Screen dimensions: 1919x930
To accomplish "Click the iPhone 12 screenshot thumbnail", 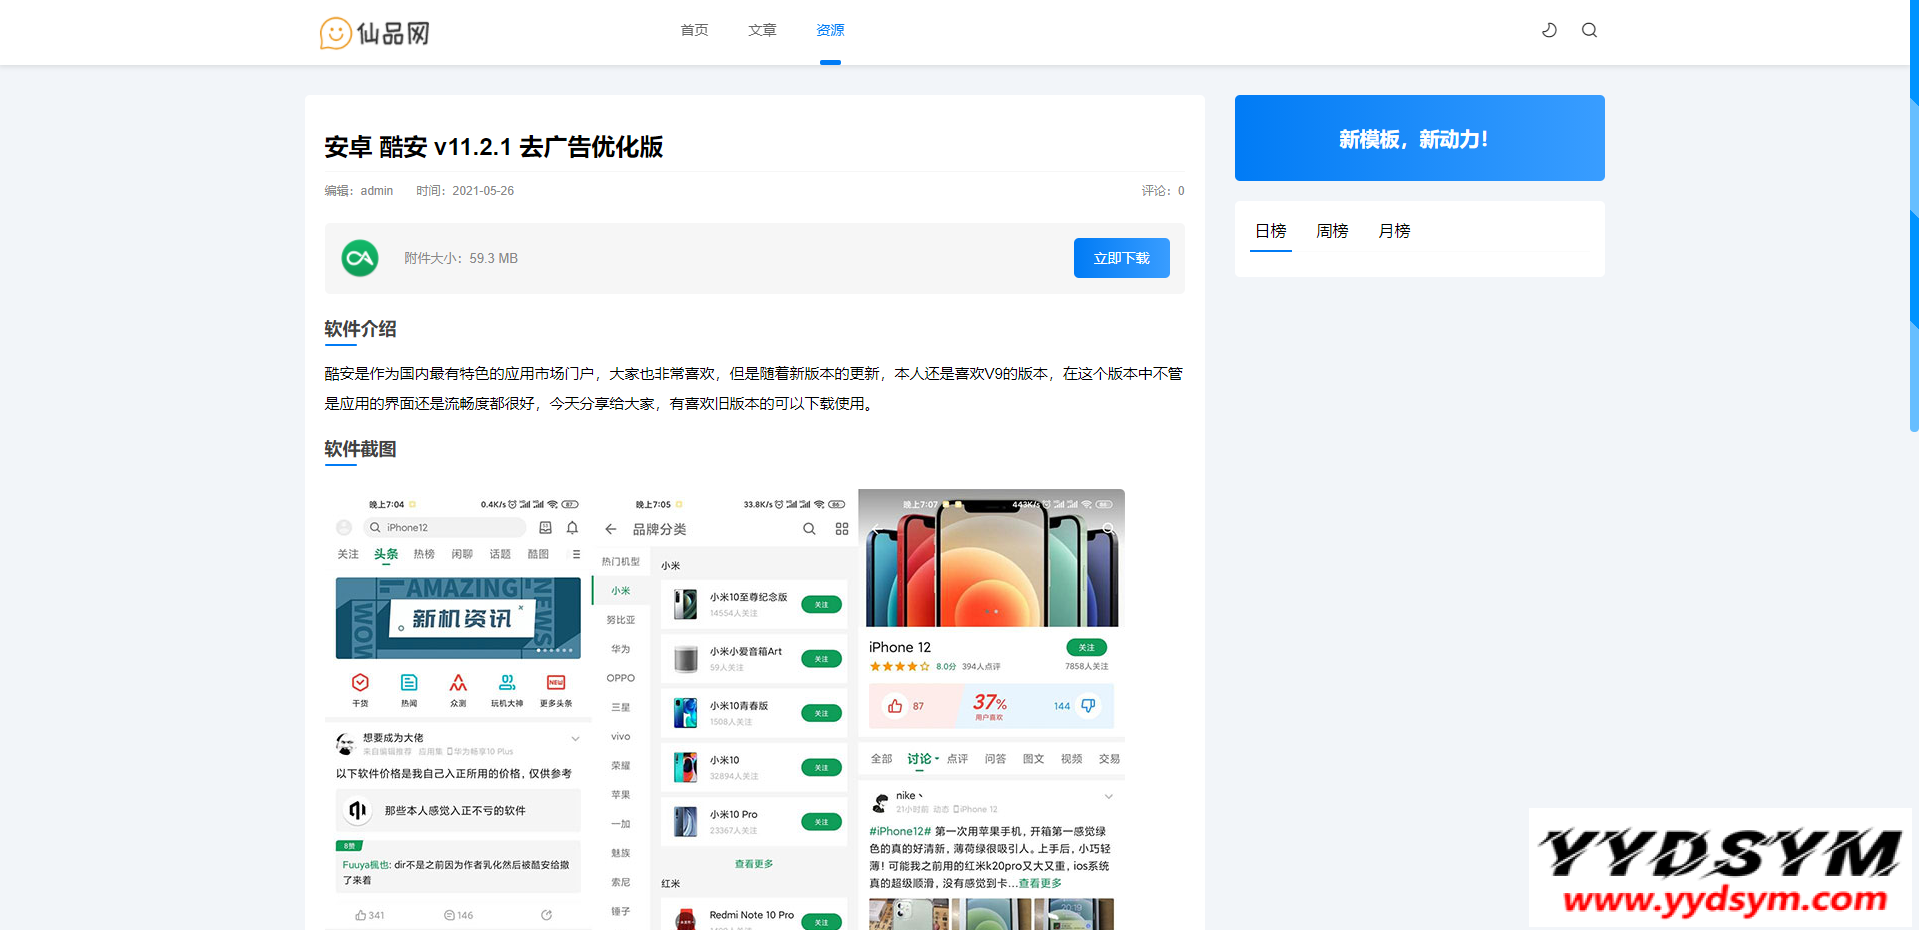I will [990, 700].
